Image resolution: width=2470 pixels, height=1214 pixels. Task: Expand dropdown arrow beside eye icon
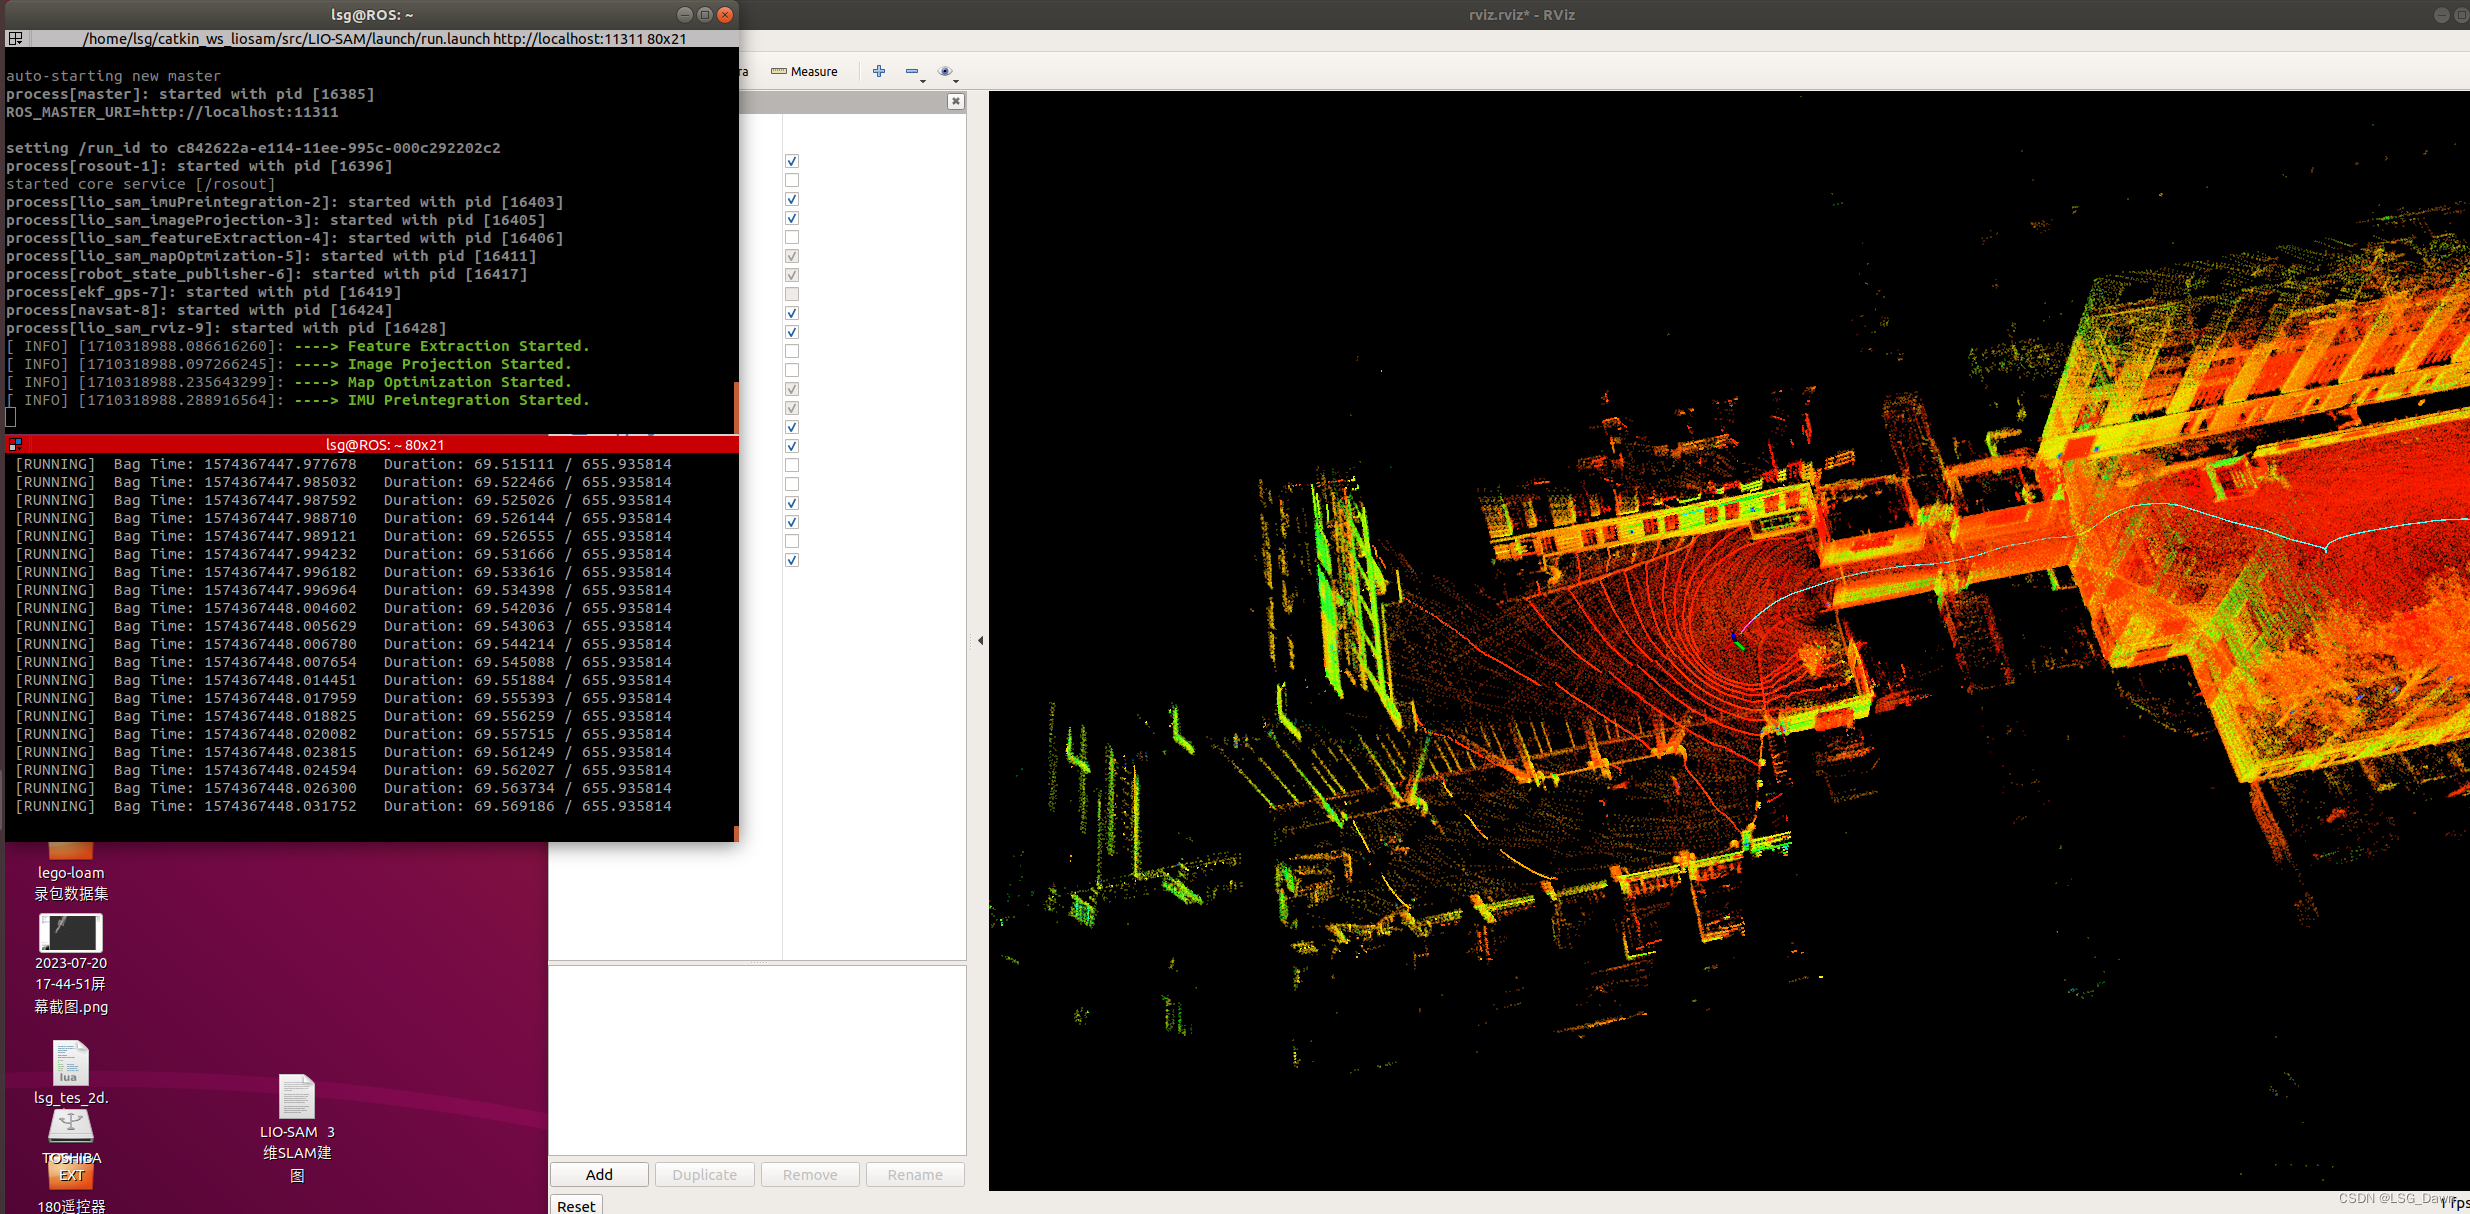[956, 80]
